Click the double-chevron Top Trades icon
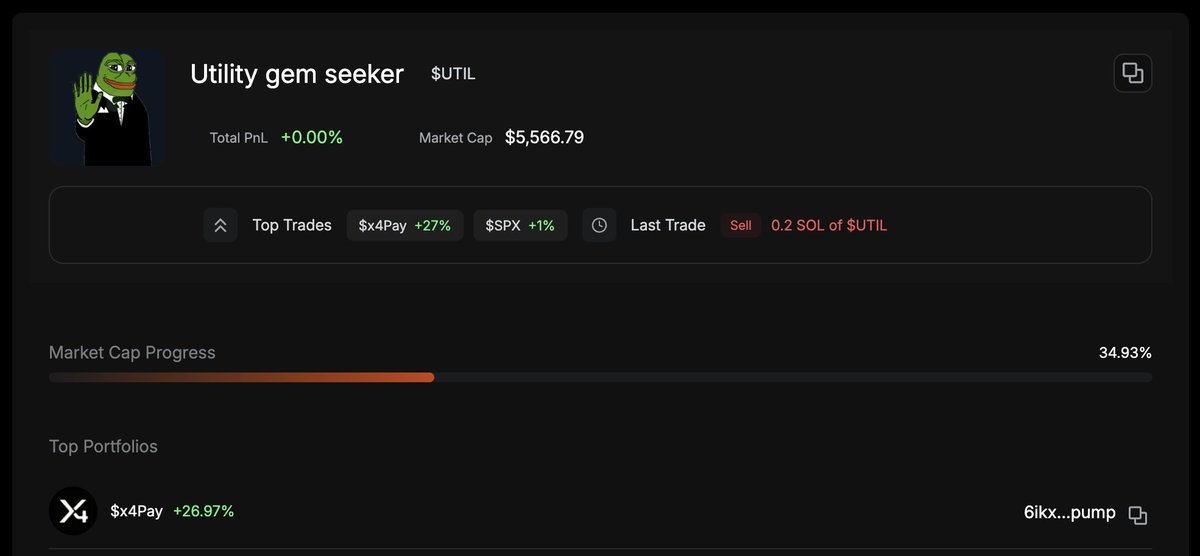 220,225
